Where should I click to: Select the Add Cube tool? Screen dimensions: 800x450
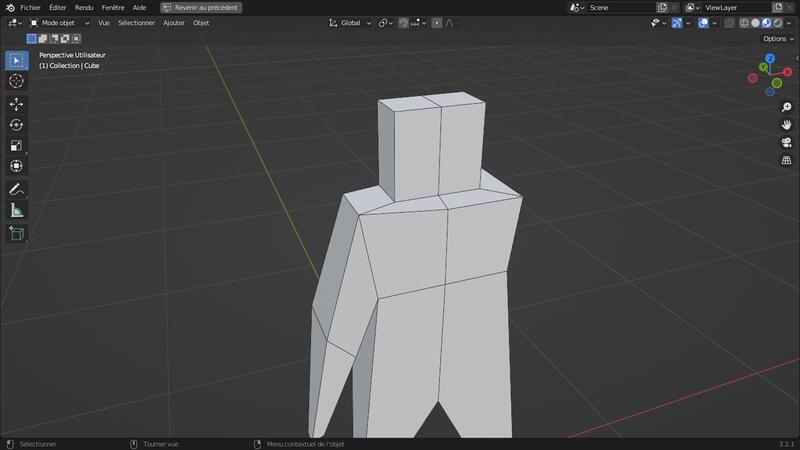(x=16, y=233)
